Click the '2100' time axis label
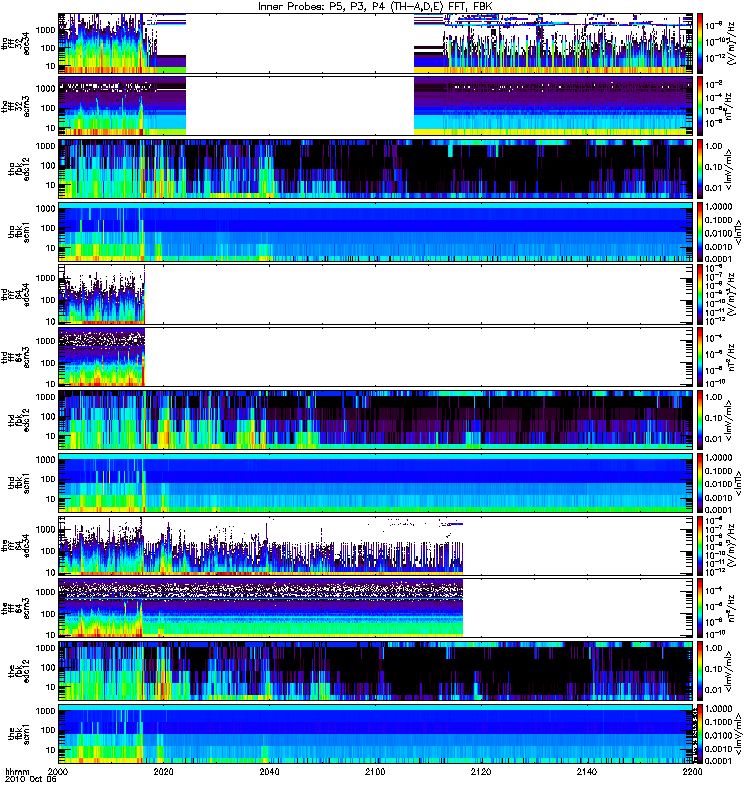This screenshot has width=750, height=800. 375,771
